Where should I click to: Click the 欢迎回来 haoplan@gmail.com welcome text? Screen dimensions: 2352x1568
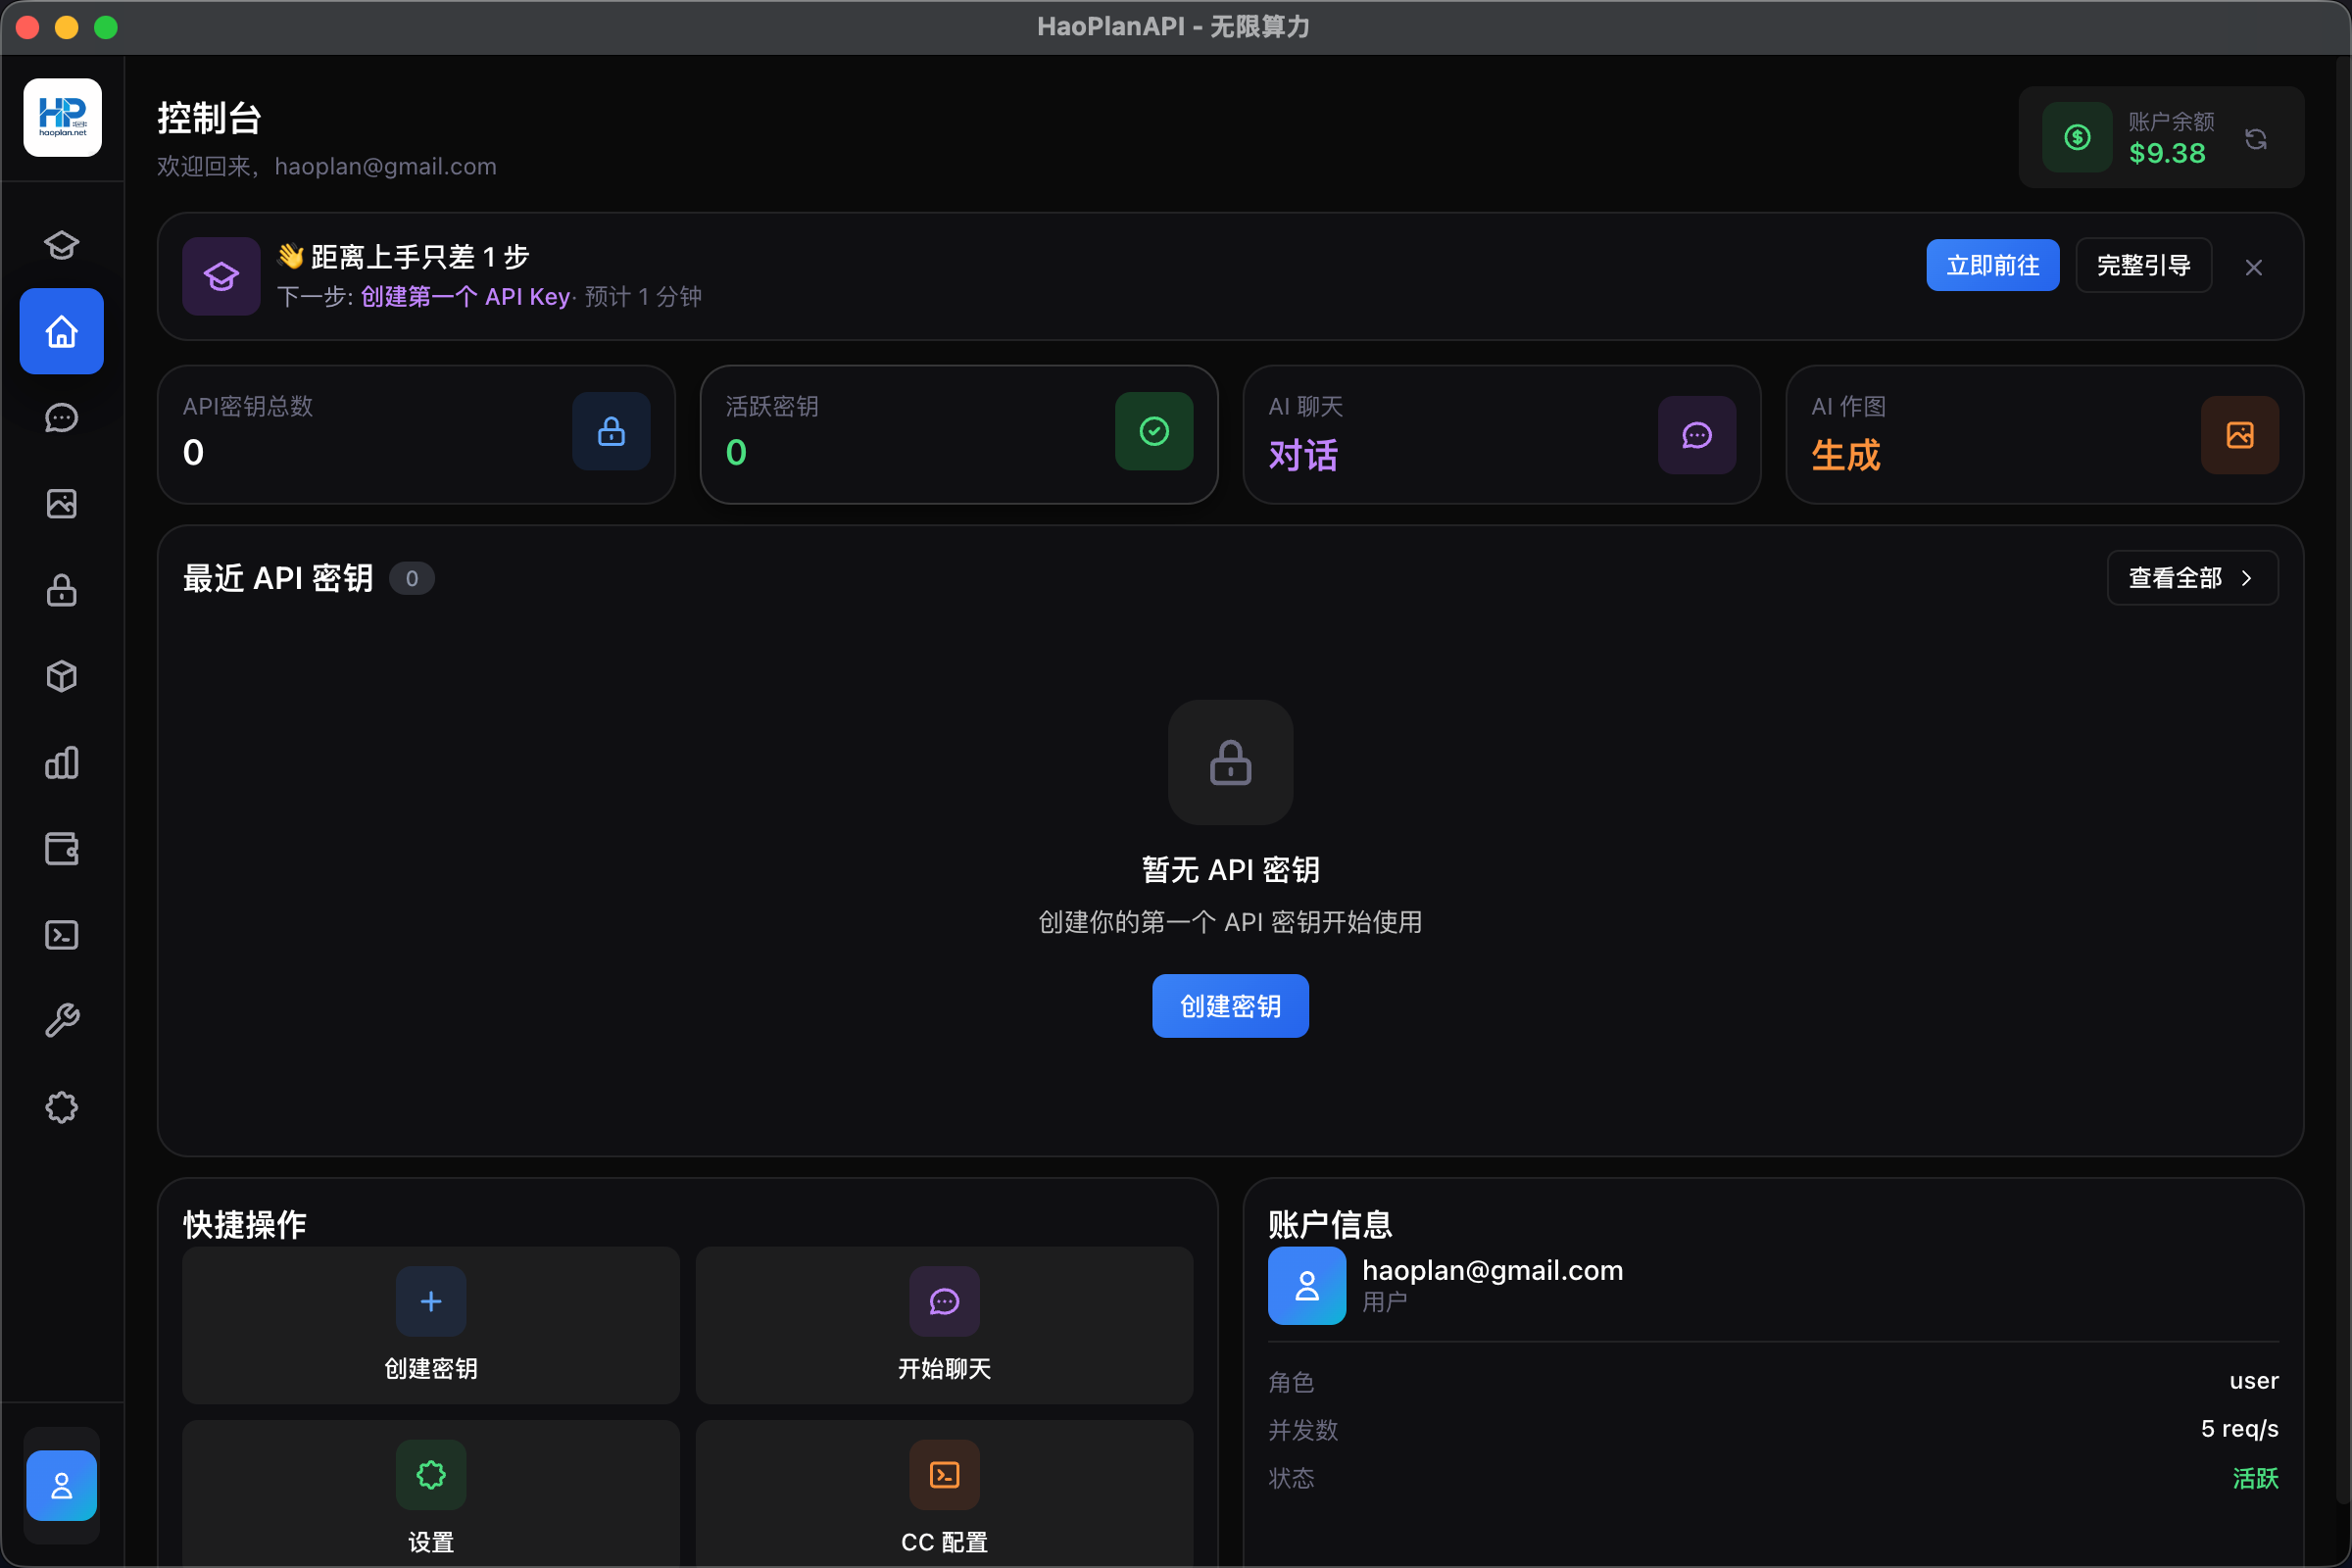tap(327, 166)
